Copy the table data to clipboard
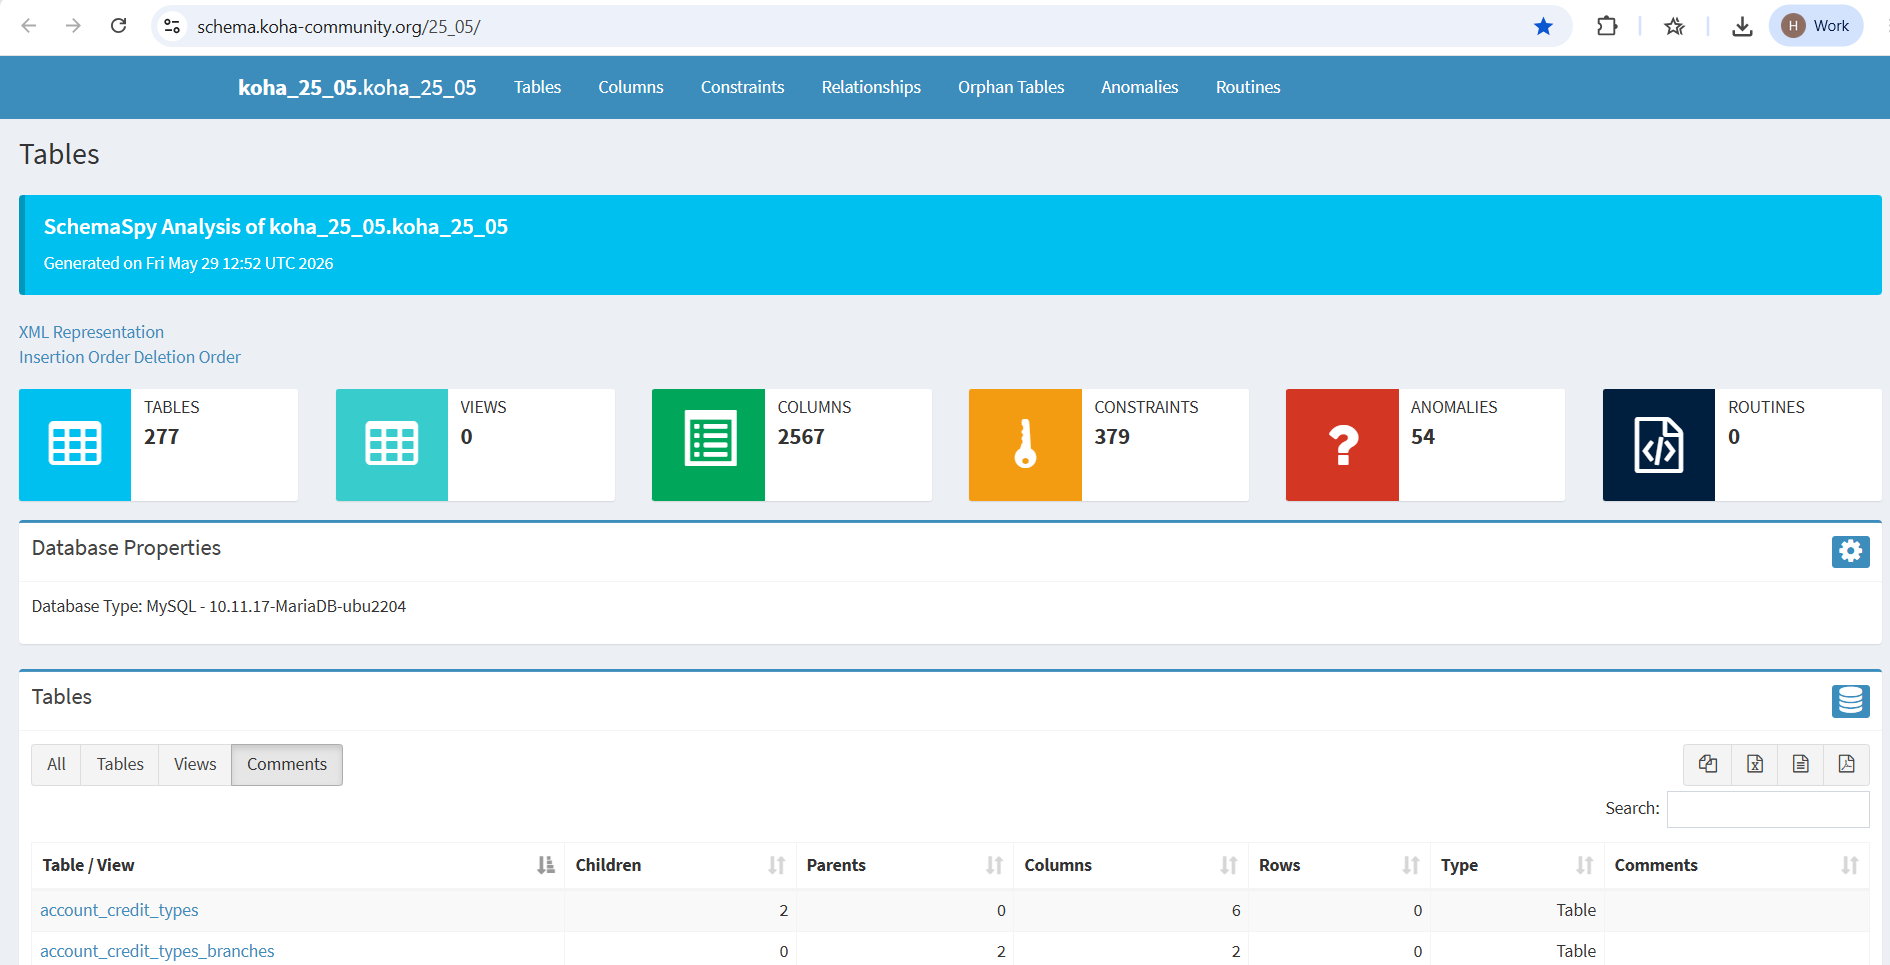Viewport: 1890px width, 965px height. (1708, 765)
